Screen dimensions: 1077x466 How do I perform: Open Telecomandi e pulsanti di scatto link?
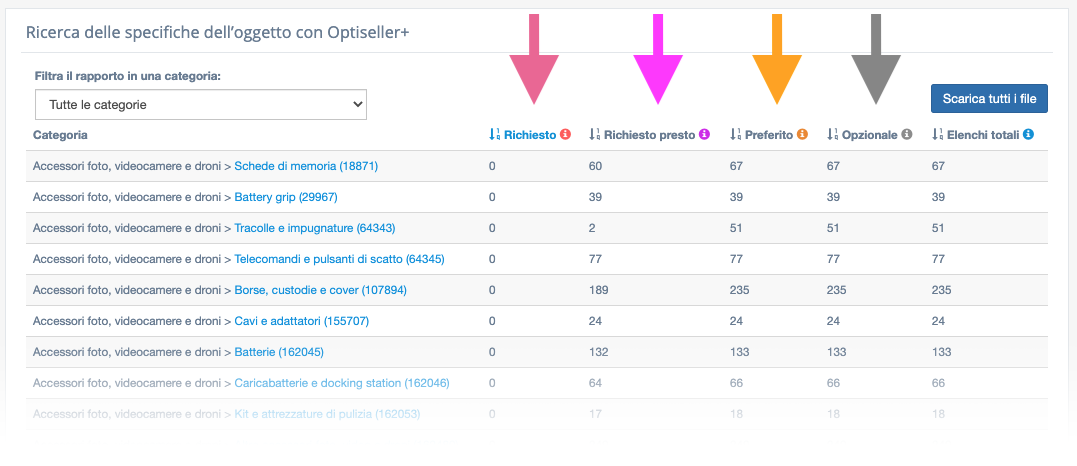pyautogui.click(x=339, y=259)
